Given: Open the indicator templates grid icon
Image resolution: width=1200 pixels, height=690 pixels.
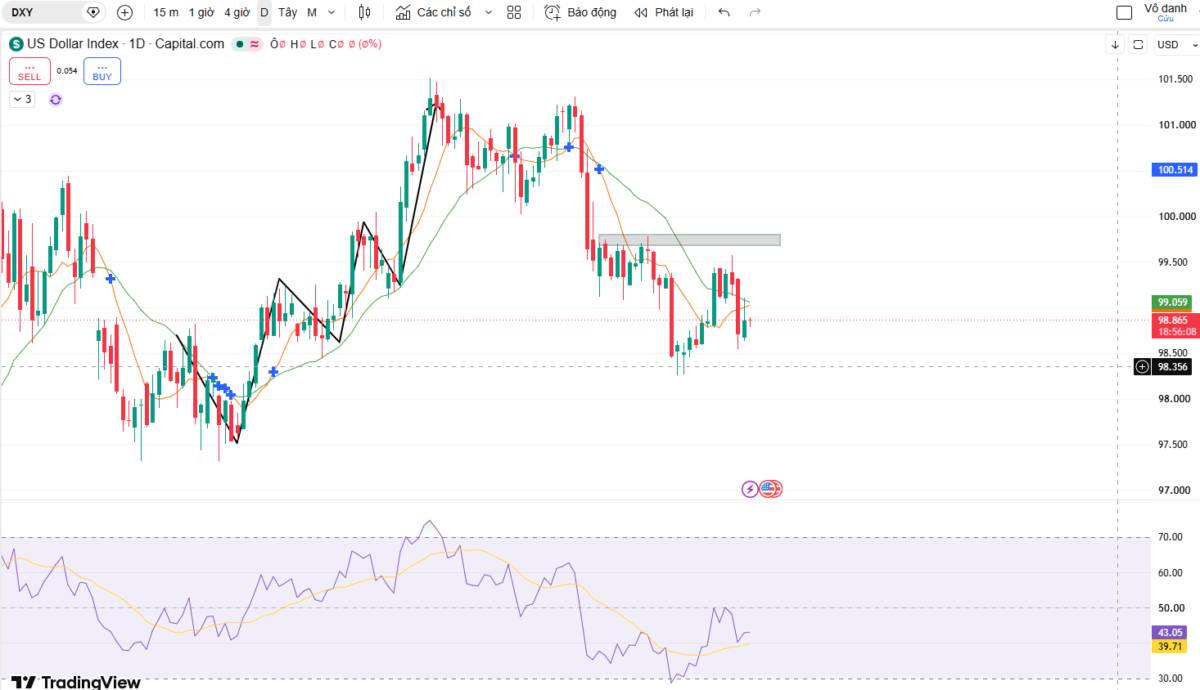Looking at the screenshot, I should coord(514,12).
